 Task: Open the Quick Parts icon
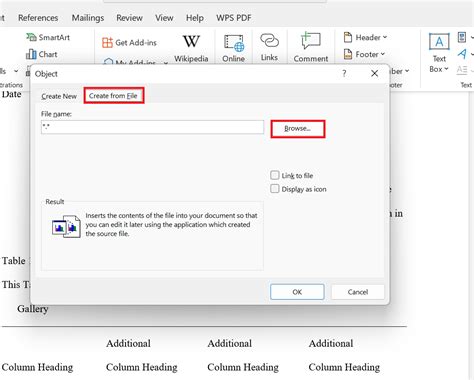coord(462,37)
